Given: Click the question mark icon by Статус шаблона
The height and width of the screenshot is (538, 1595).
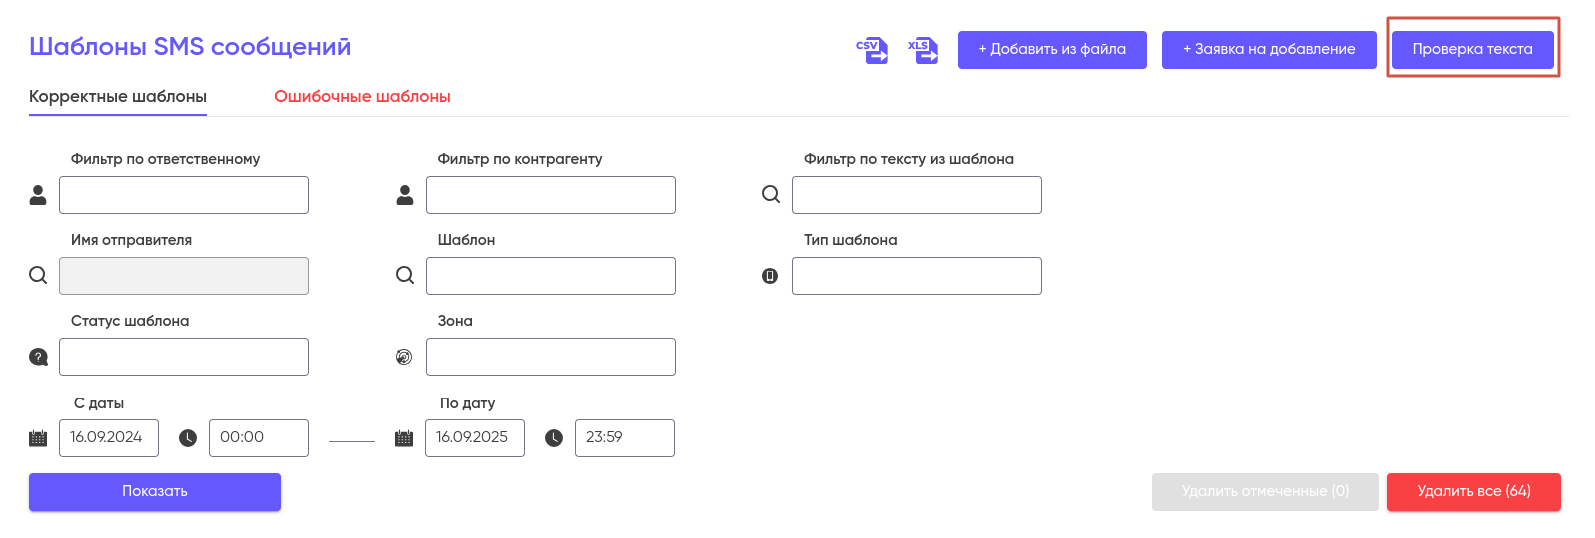Looking at the screenshot, I should pos(38,357).
